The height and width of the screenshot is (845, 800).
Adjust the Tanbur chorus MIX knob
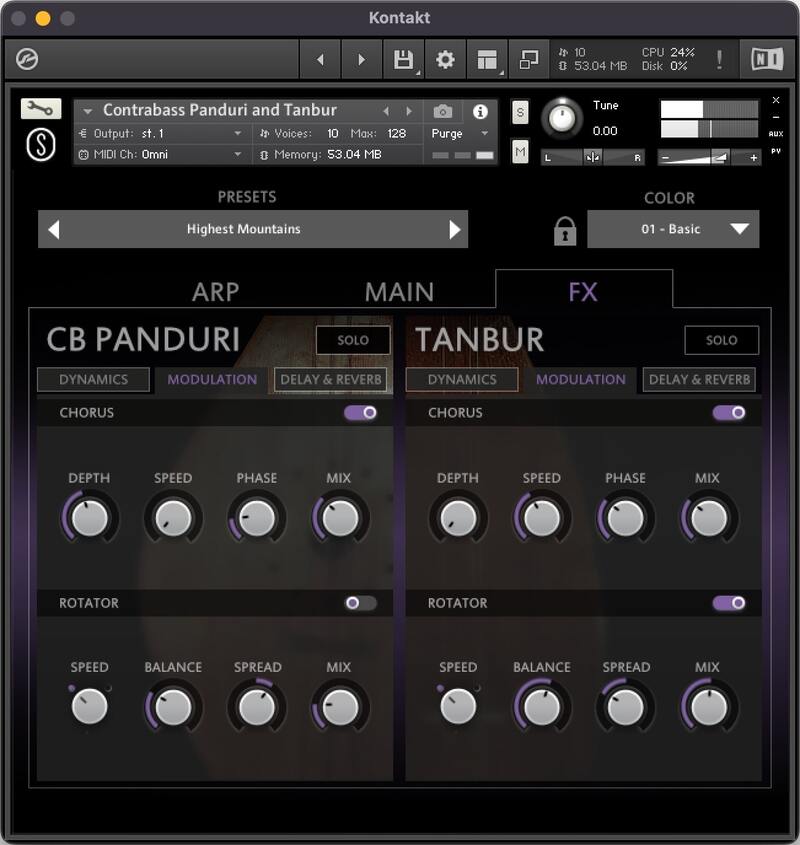(x=707, y=517)
